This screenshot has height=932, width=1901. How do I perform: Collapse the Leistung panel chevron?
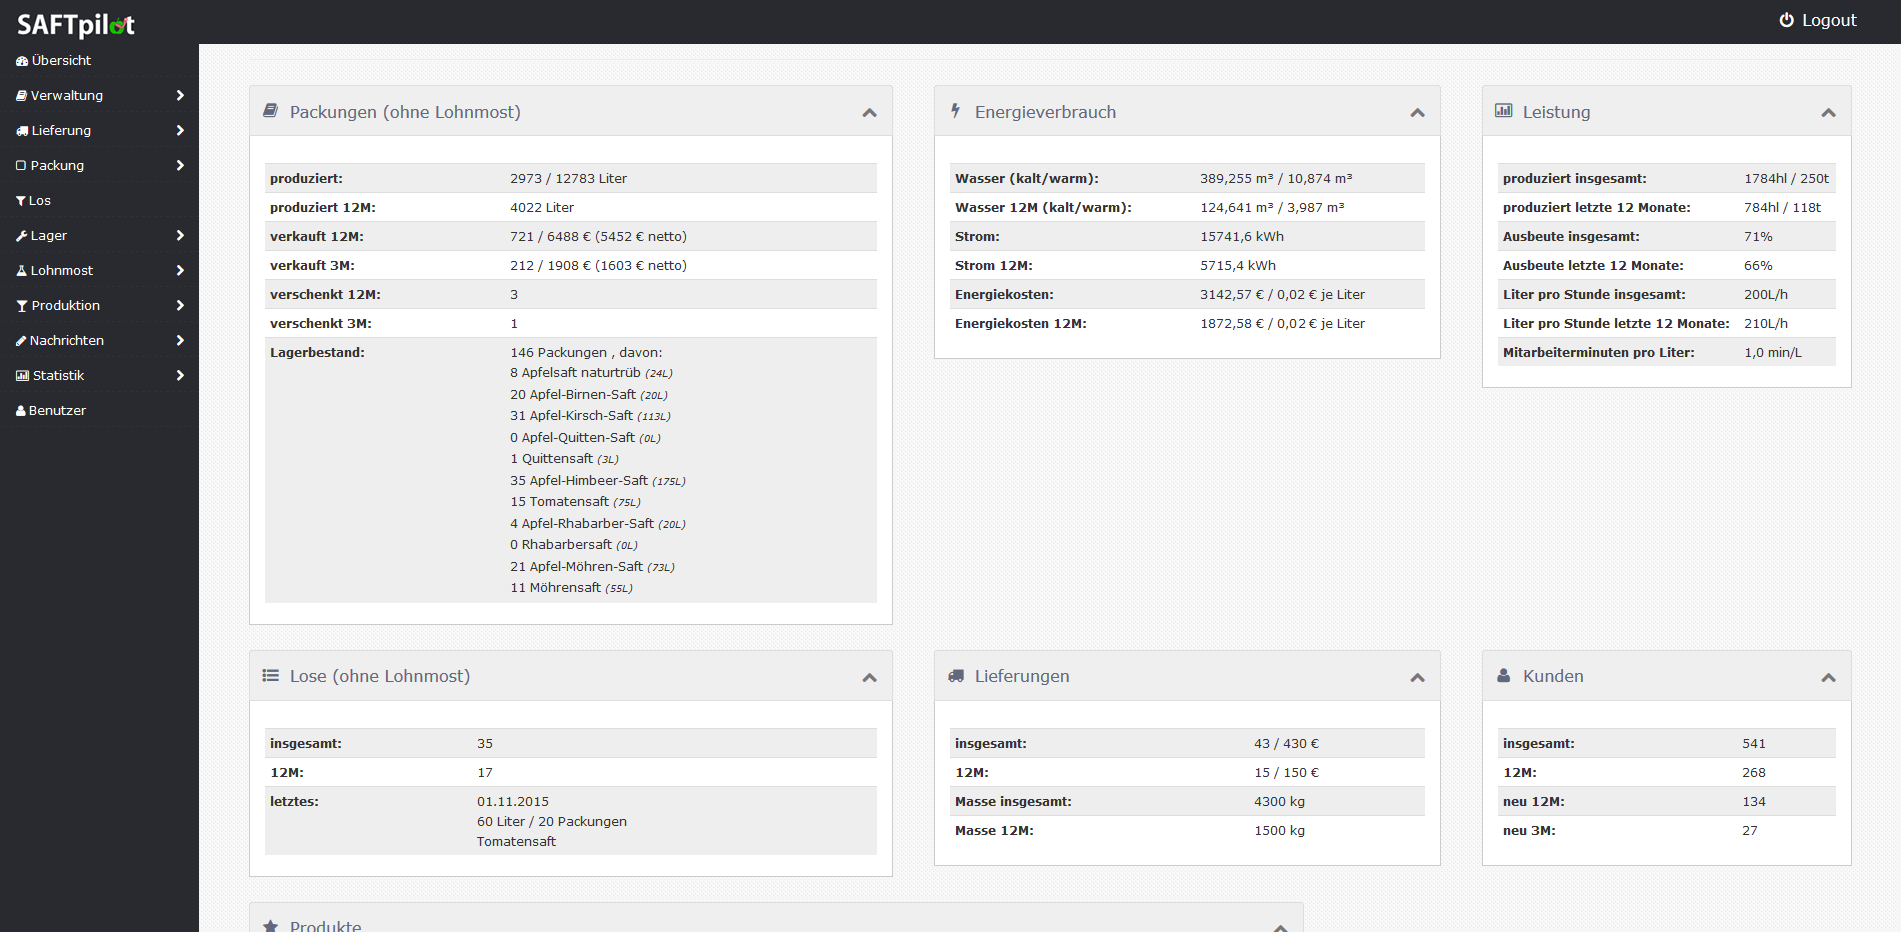point(1828,113)
